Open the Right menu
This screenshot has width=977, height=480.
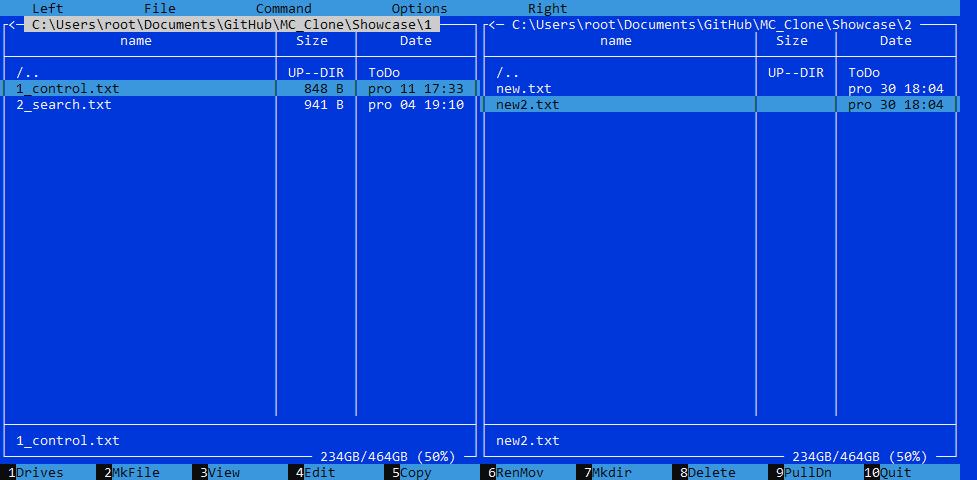click(547, 8)
